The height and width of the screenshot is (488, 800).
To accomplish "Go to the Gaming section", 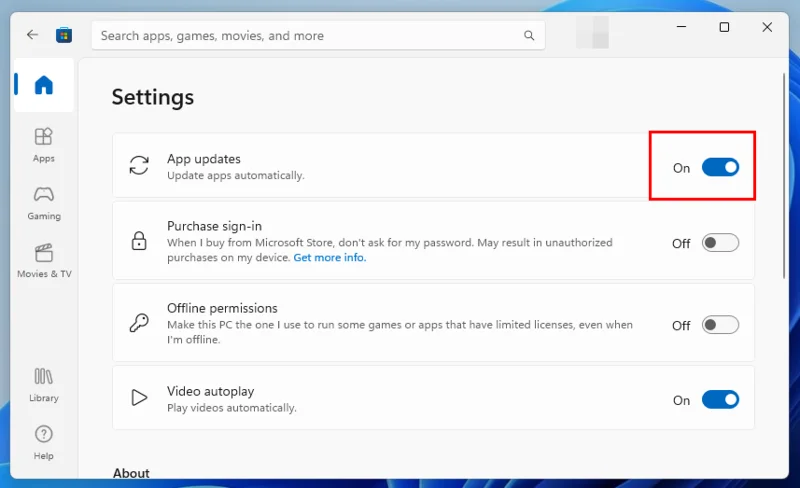I will coord(44,202).
